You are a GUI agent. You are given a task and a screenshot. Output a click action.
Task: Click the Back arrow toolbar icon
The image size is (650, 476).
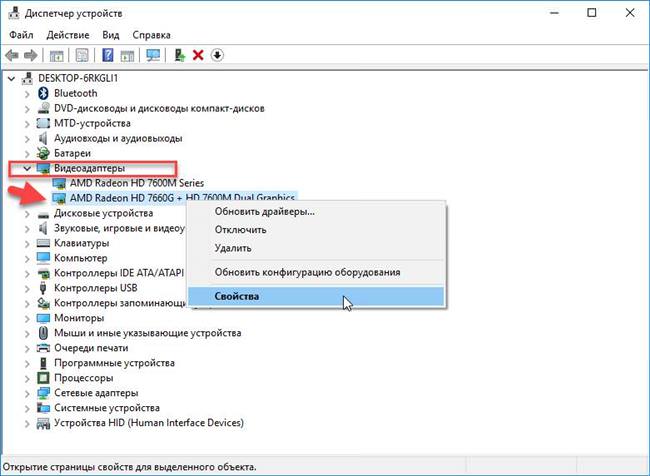(12, 55)
